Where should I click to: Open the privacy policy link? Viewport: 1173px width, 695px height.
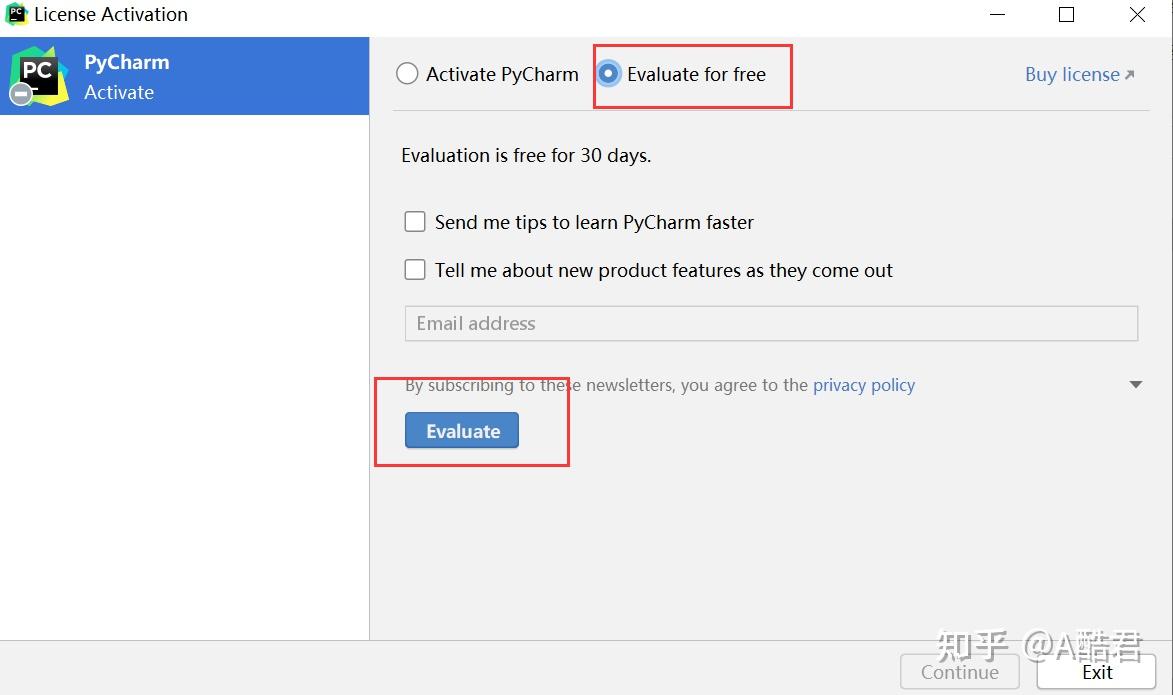point(863,384)
